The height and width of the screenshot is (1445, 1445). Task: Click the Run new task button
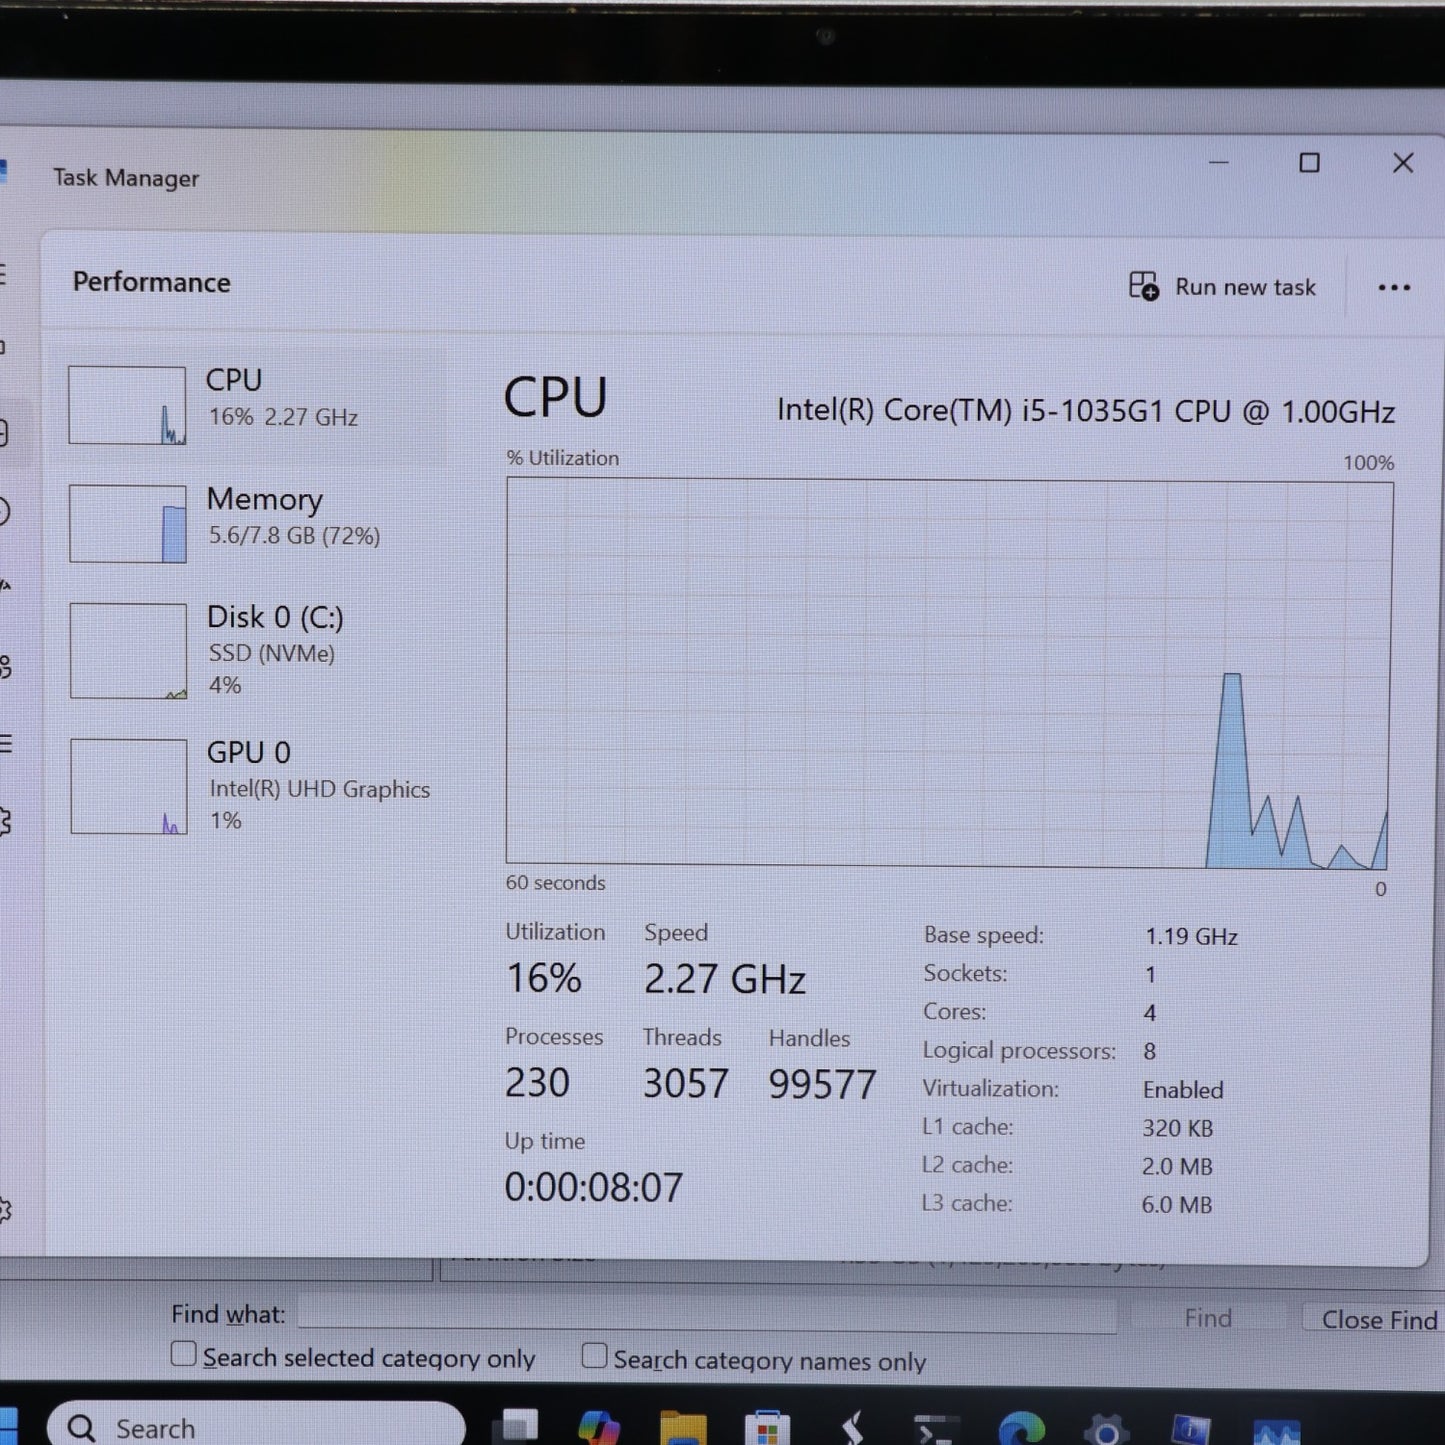(x=1223, y=287)
